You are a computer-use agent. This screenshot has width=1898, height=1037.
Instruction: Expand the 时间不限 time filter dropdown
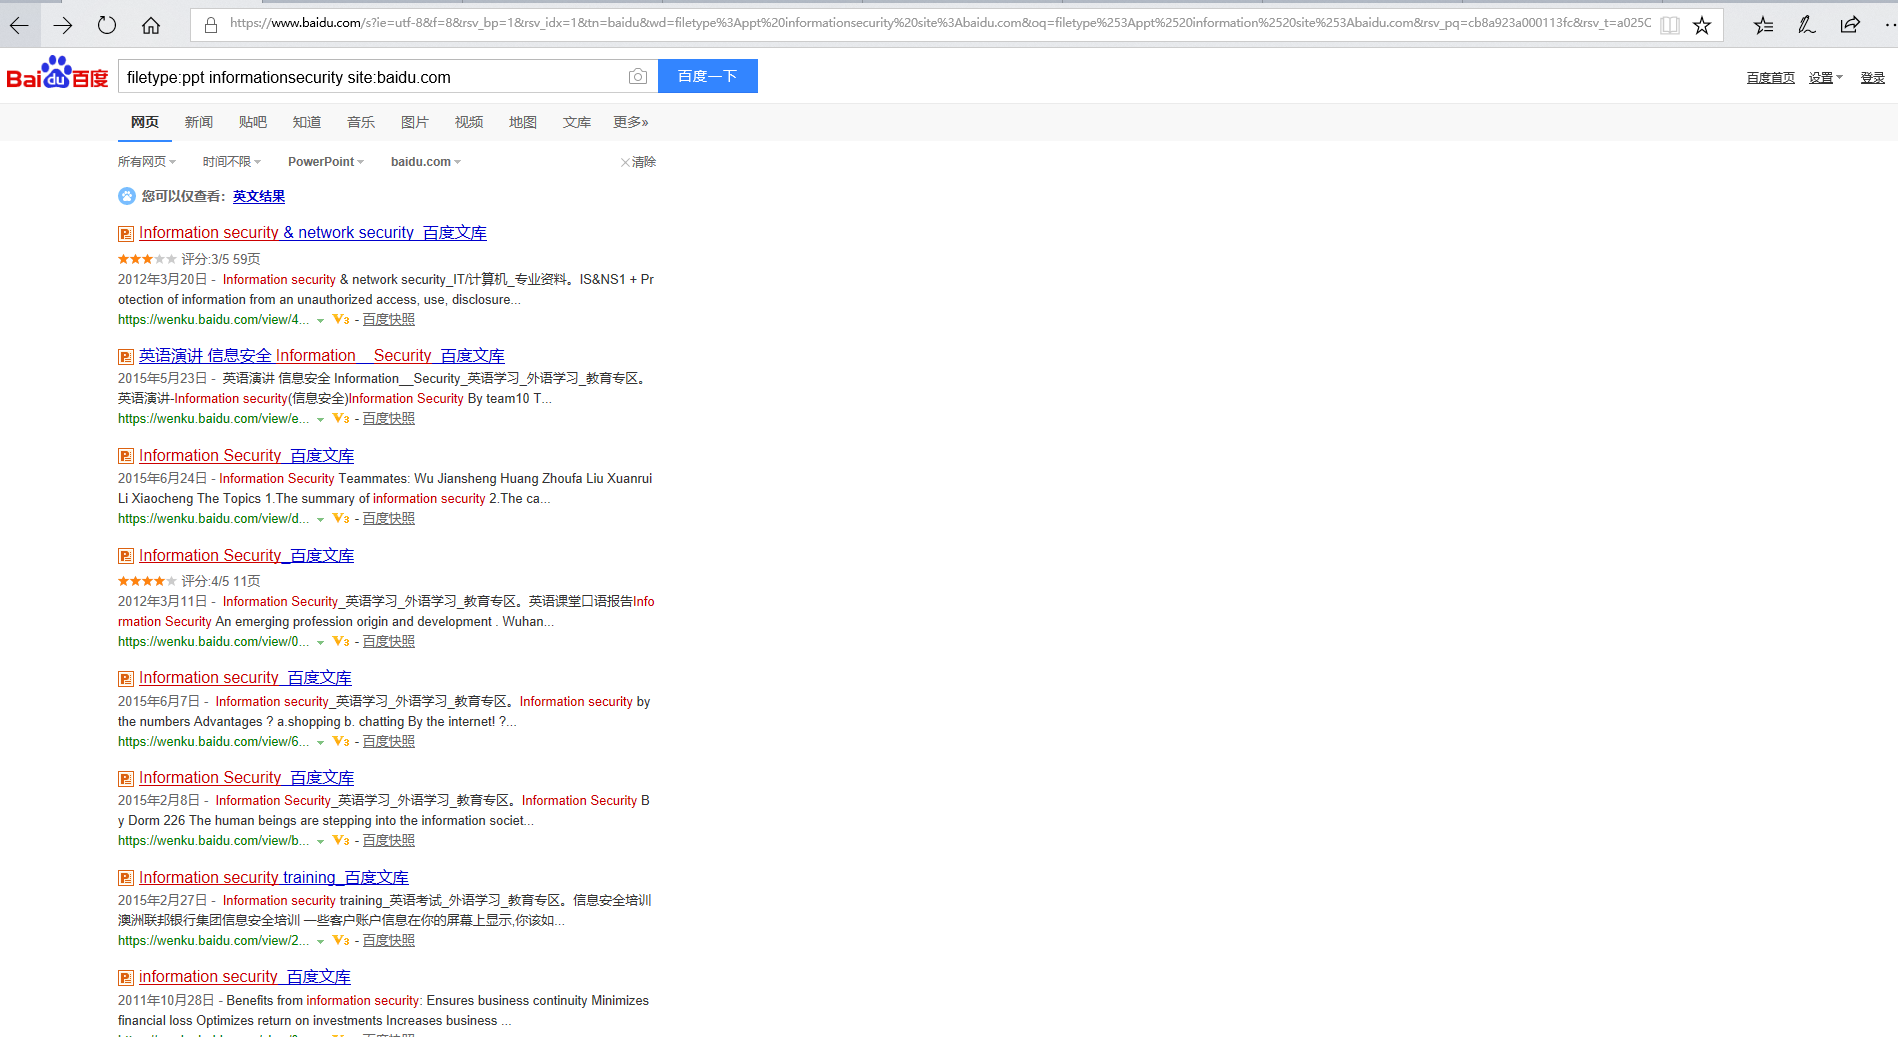tap(231, 162)
